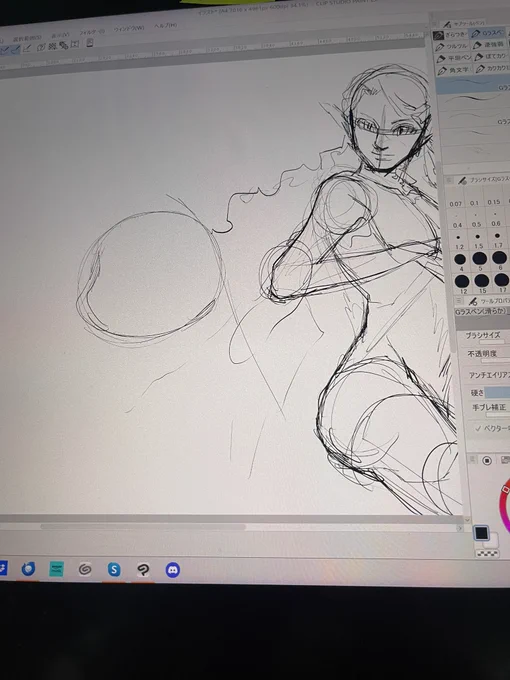
Task: Choose the 平塗ペン sub tool
Action: [x=454, y=58]
